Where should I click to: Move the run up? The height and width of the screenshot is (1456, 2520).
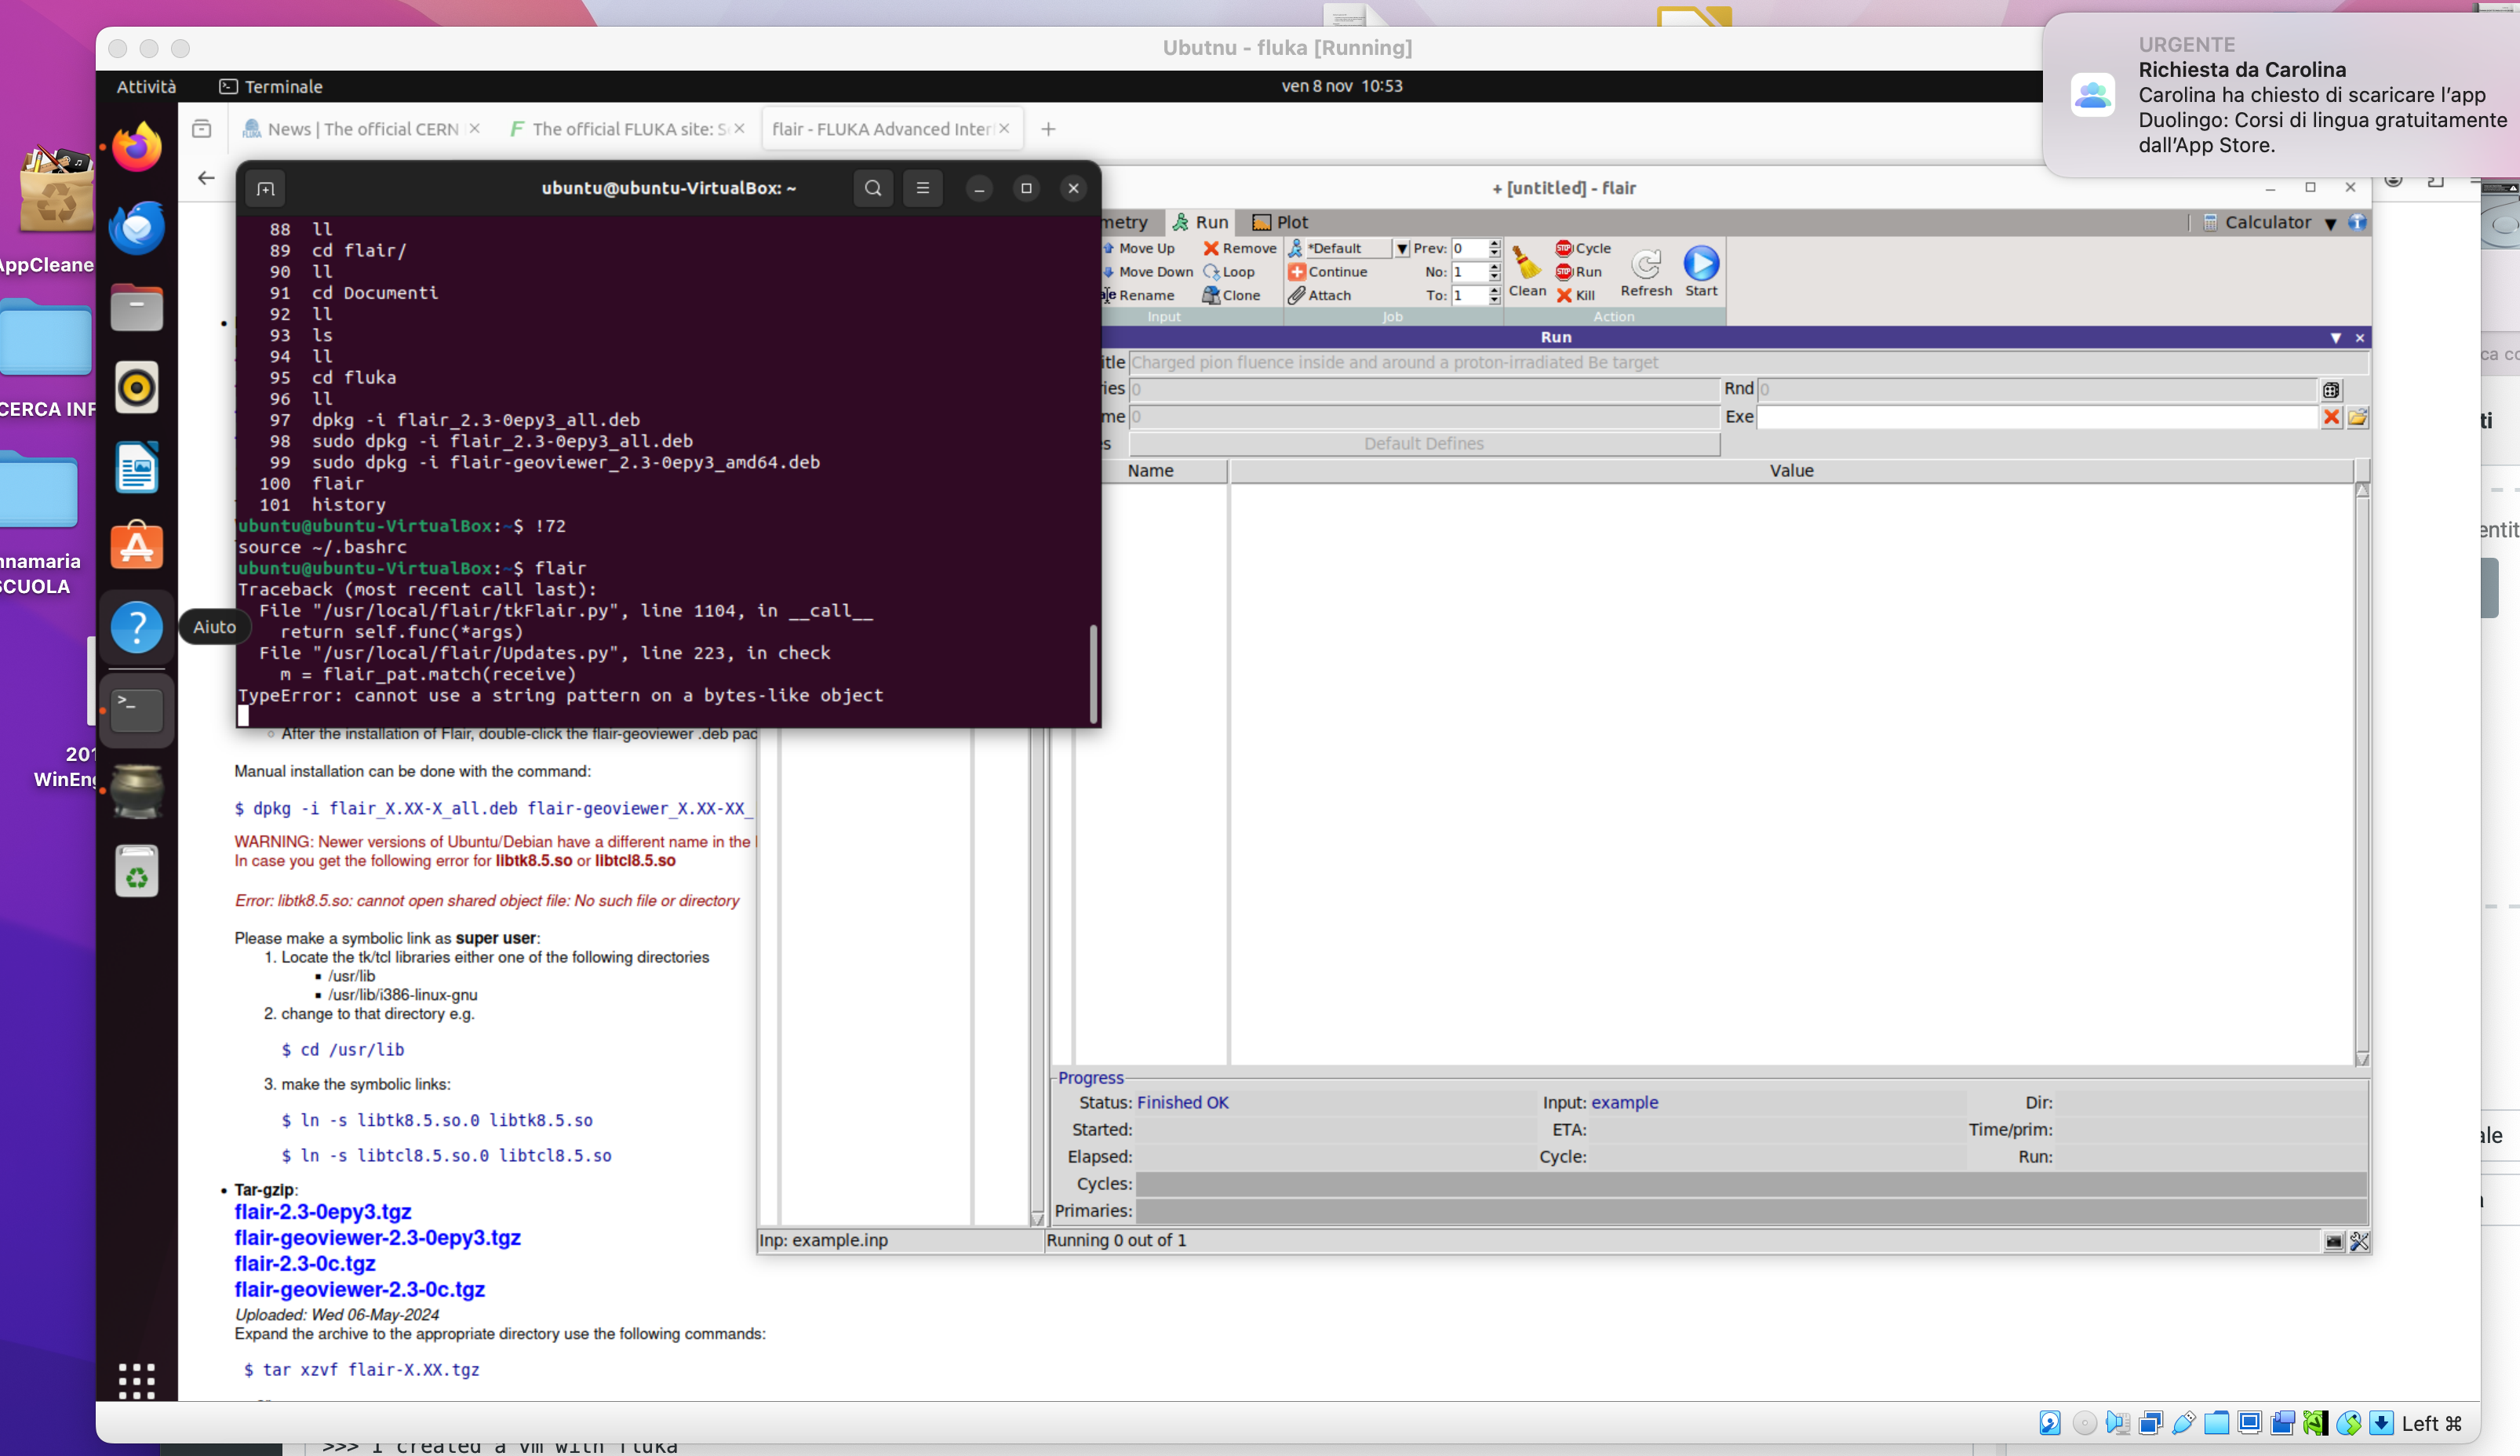click(x=1139, y=248)
